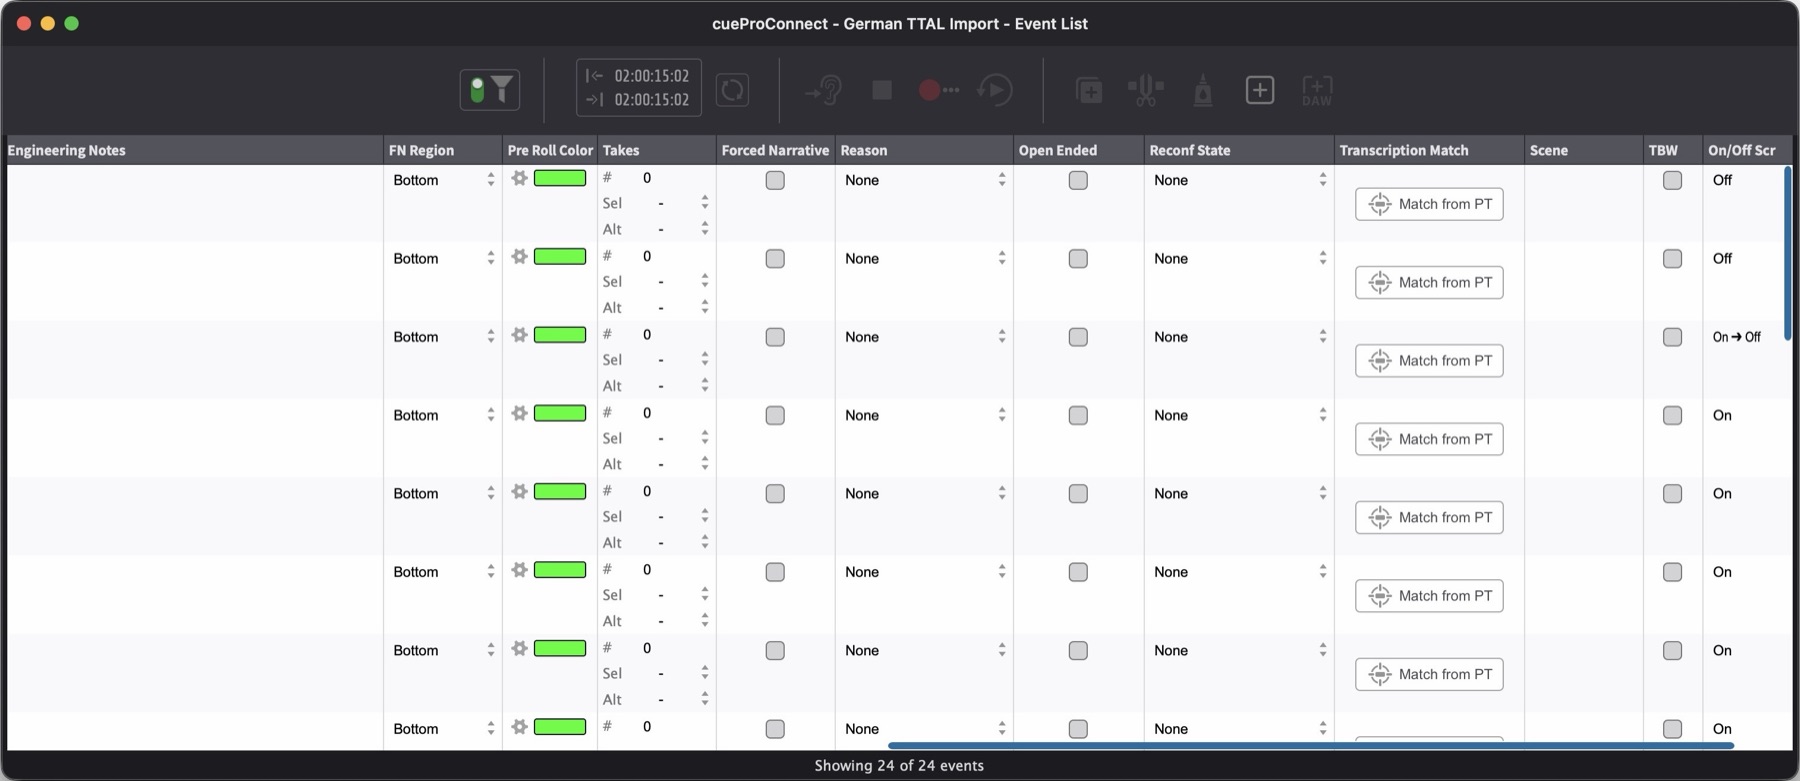Click green Pre Roll Color swatch, first row
This screenshot has height=781, width=1800.
560,178
